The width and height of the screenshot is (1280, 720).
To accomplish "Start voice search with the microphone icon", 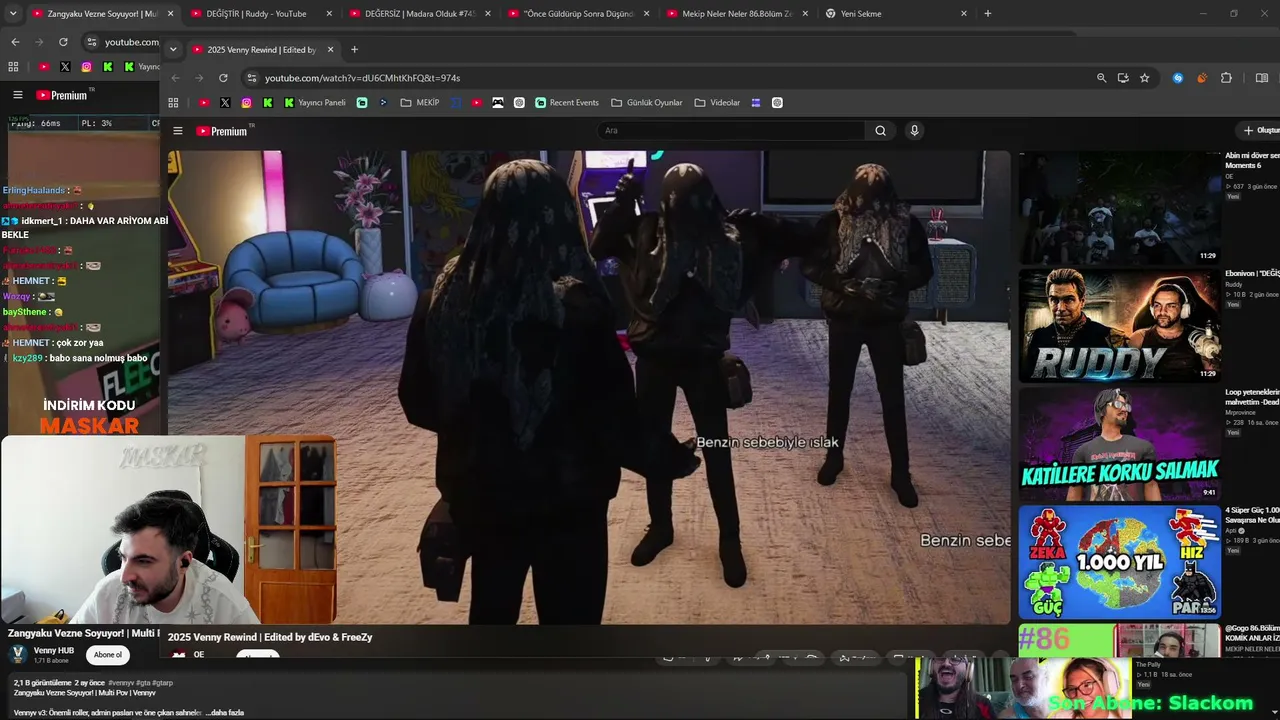I will click(914, 131).
